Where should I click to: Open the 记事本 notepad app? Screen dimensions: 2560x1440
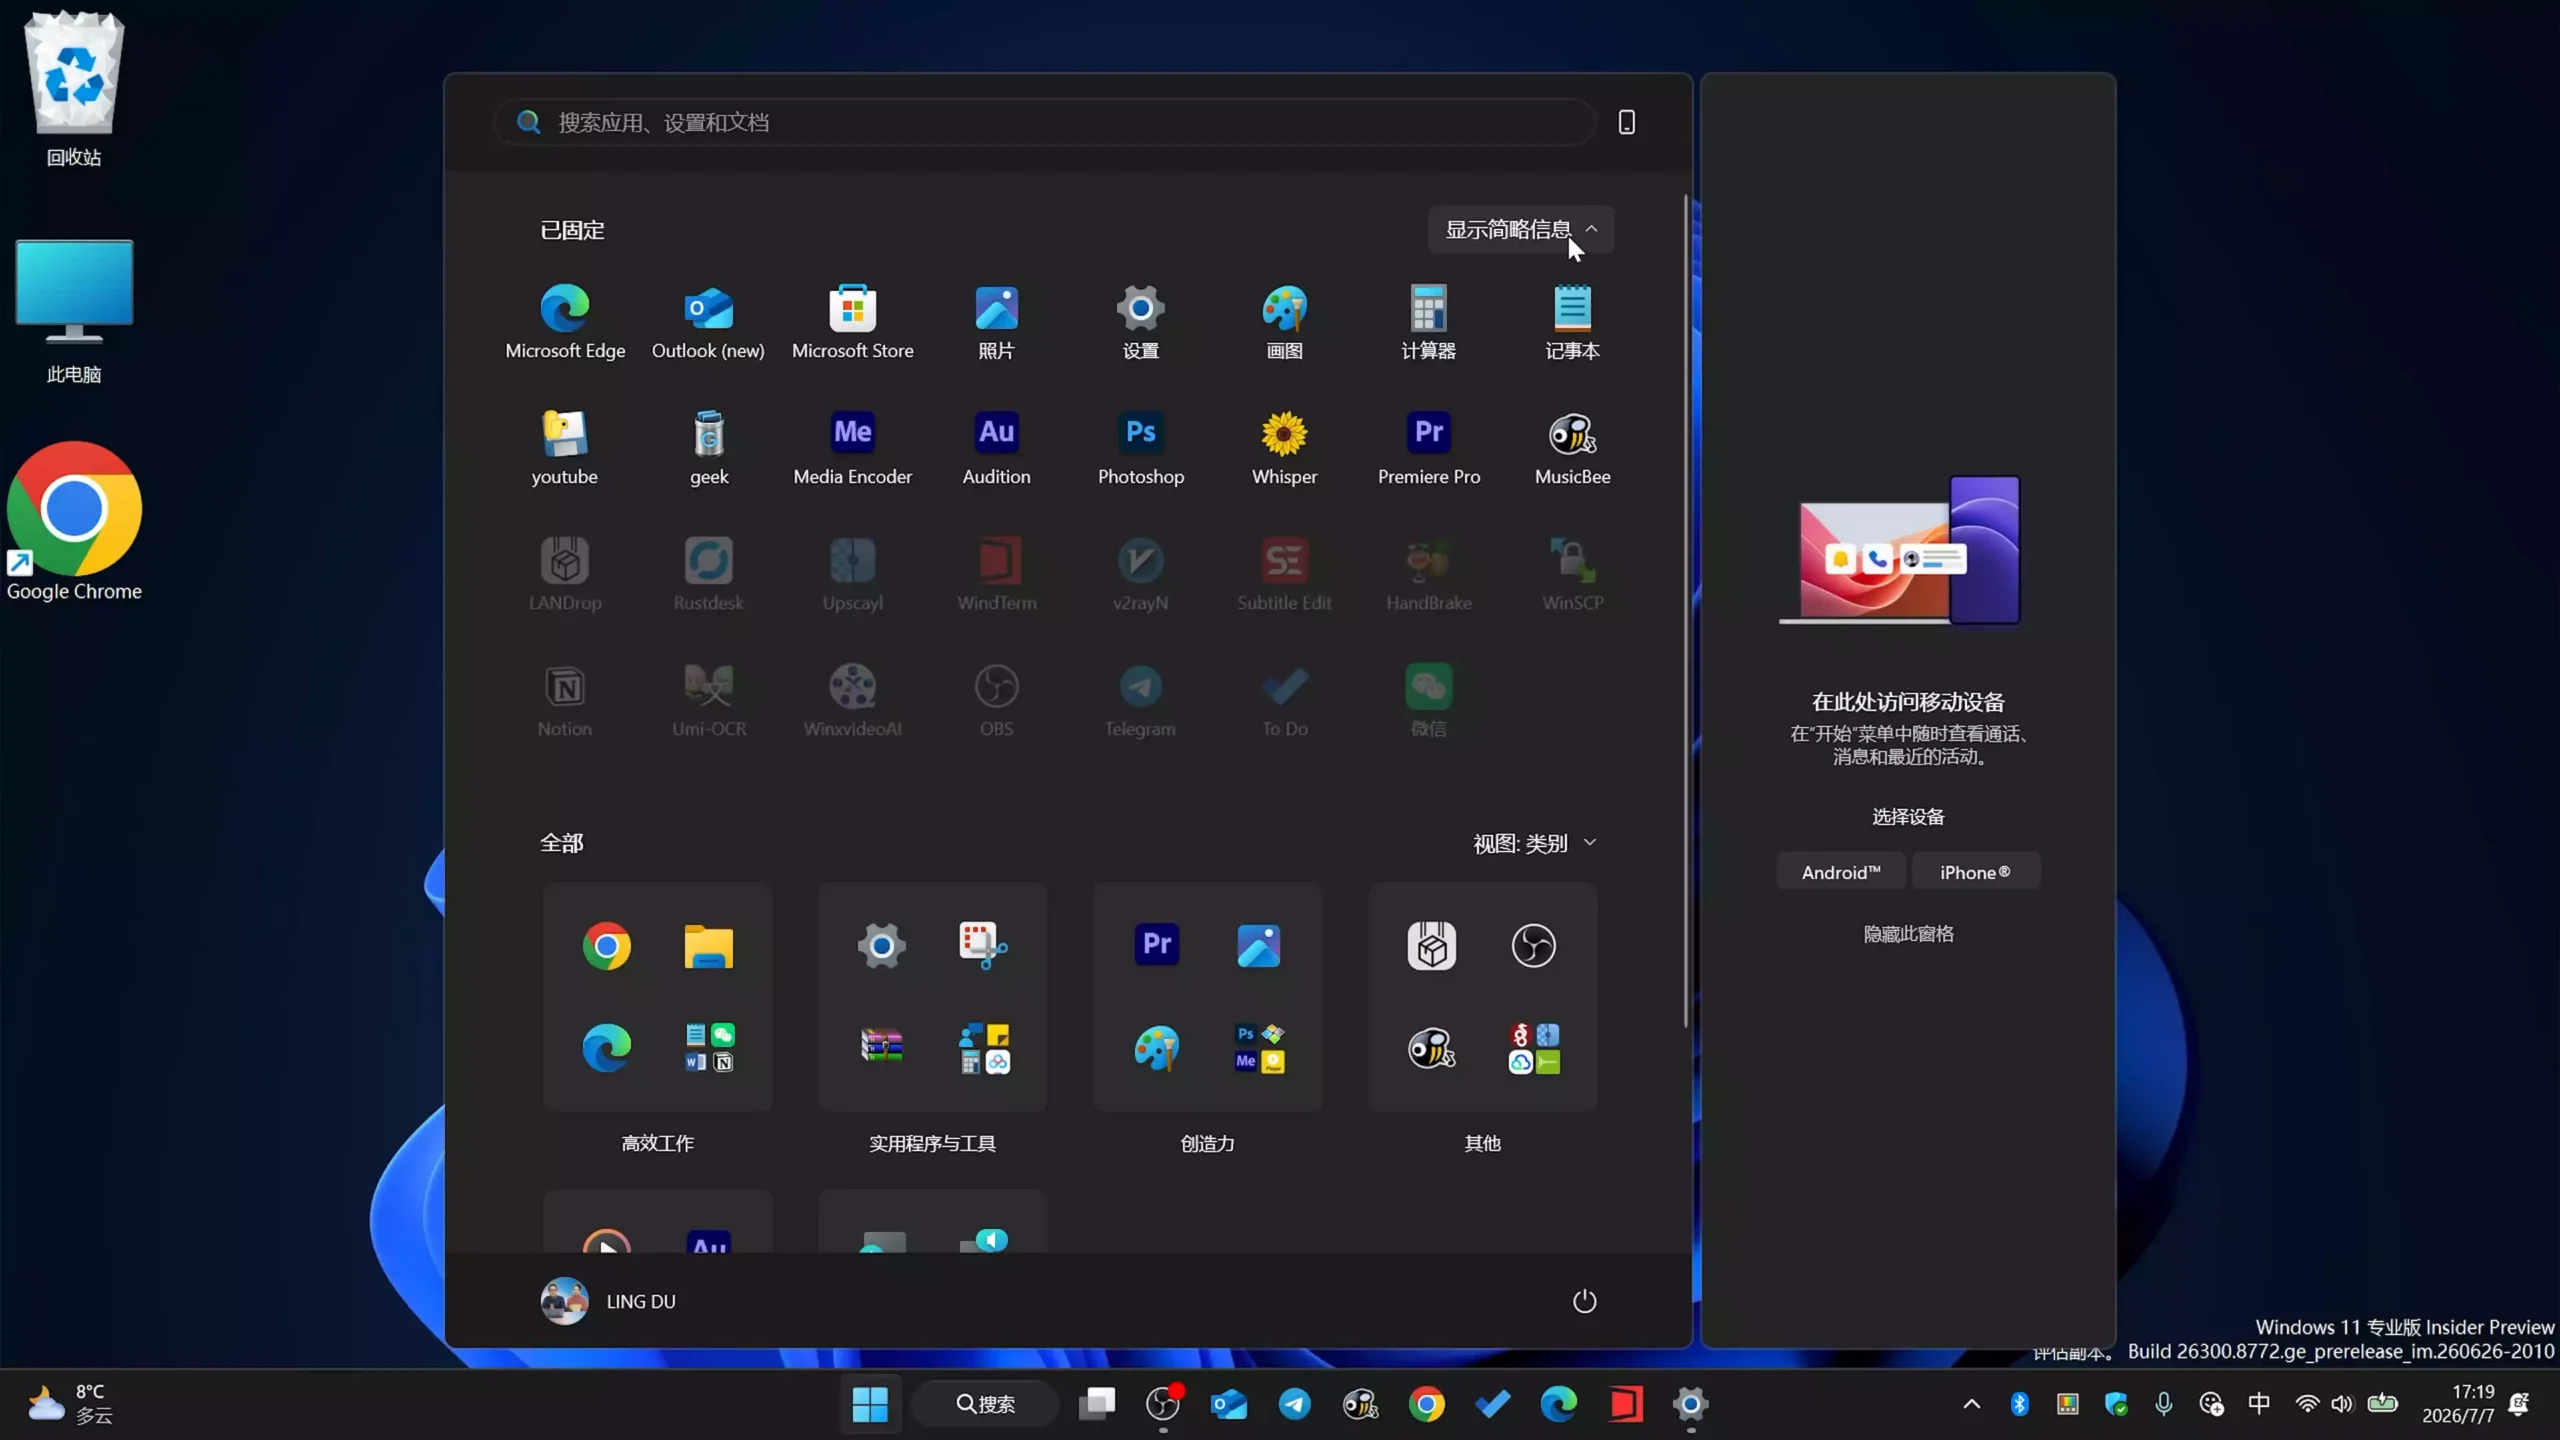1572,322
